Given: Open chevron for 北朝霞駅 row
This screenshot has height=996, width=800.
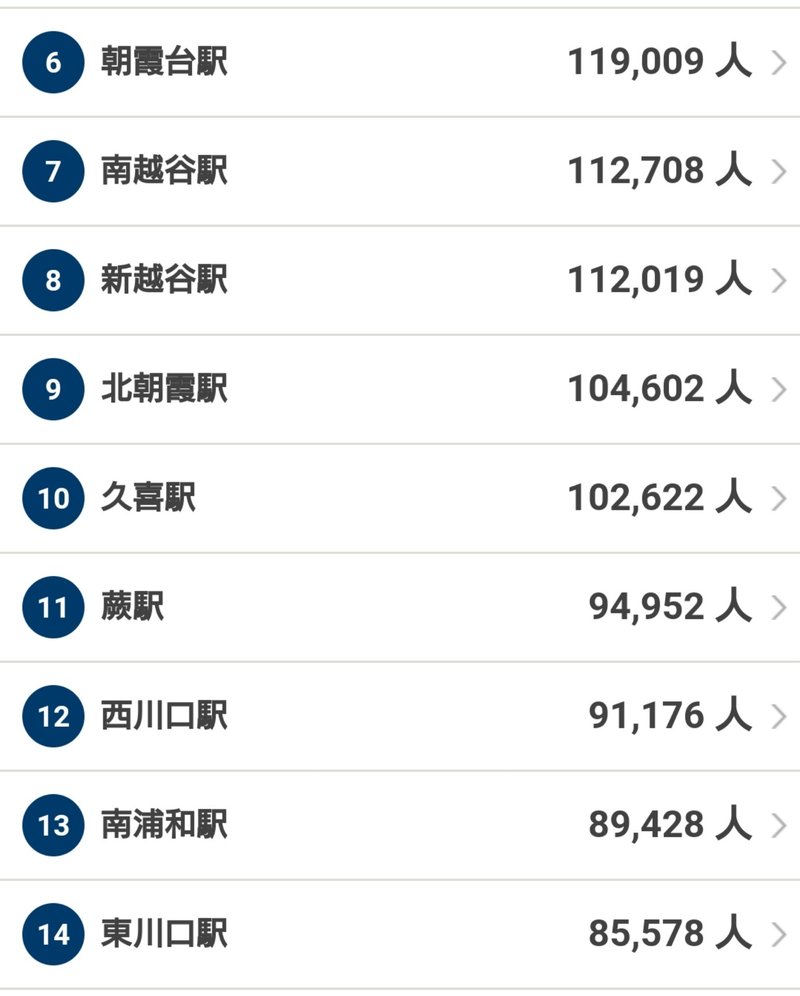Looking at the screenshot, I should [780, 389].
